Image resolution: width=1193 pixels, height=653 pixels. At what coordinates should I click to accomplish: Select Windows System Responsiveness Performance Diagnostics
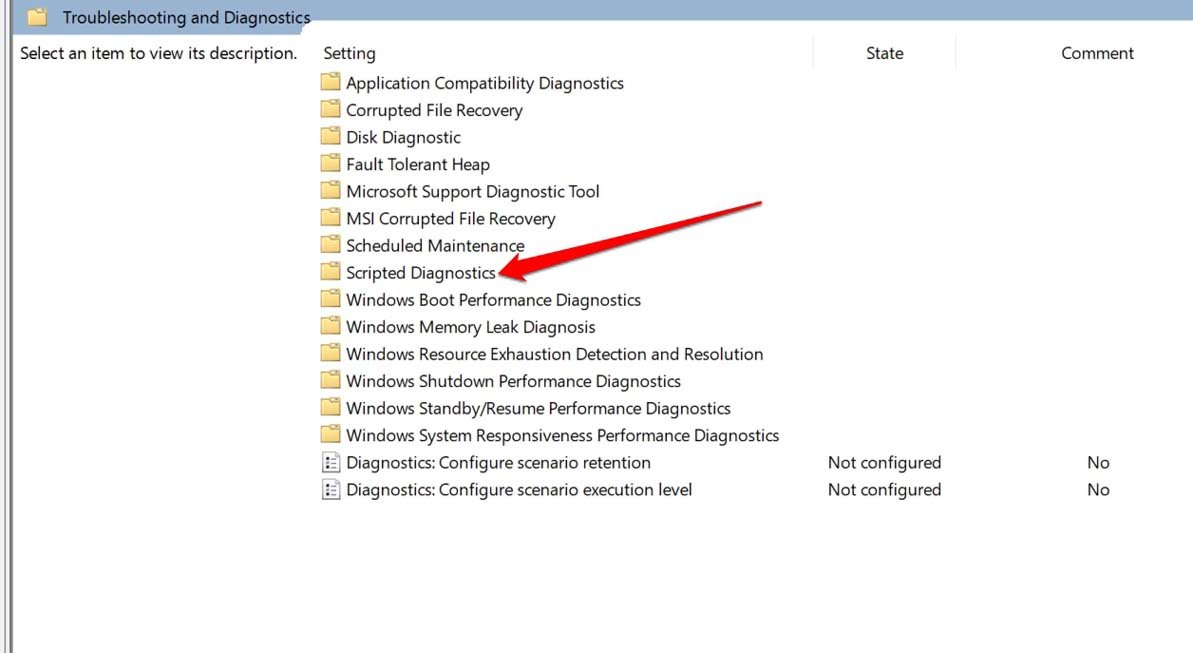tap(562, 434)
